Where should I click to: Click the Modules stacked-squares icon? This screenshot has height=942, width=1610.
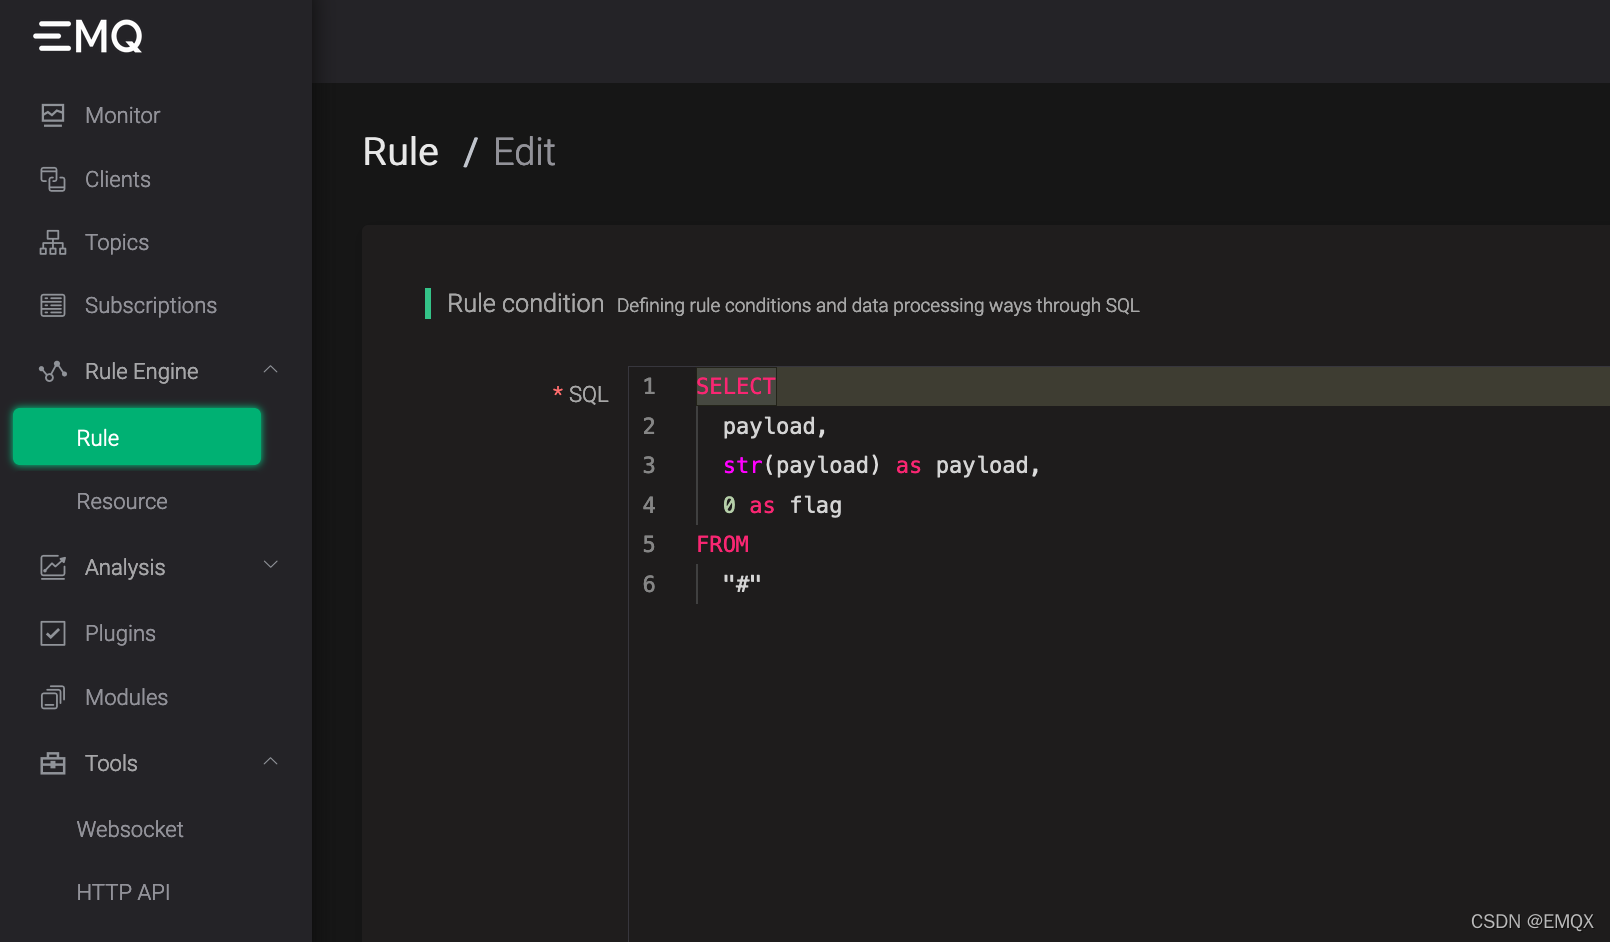(53, 697)
